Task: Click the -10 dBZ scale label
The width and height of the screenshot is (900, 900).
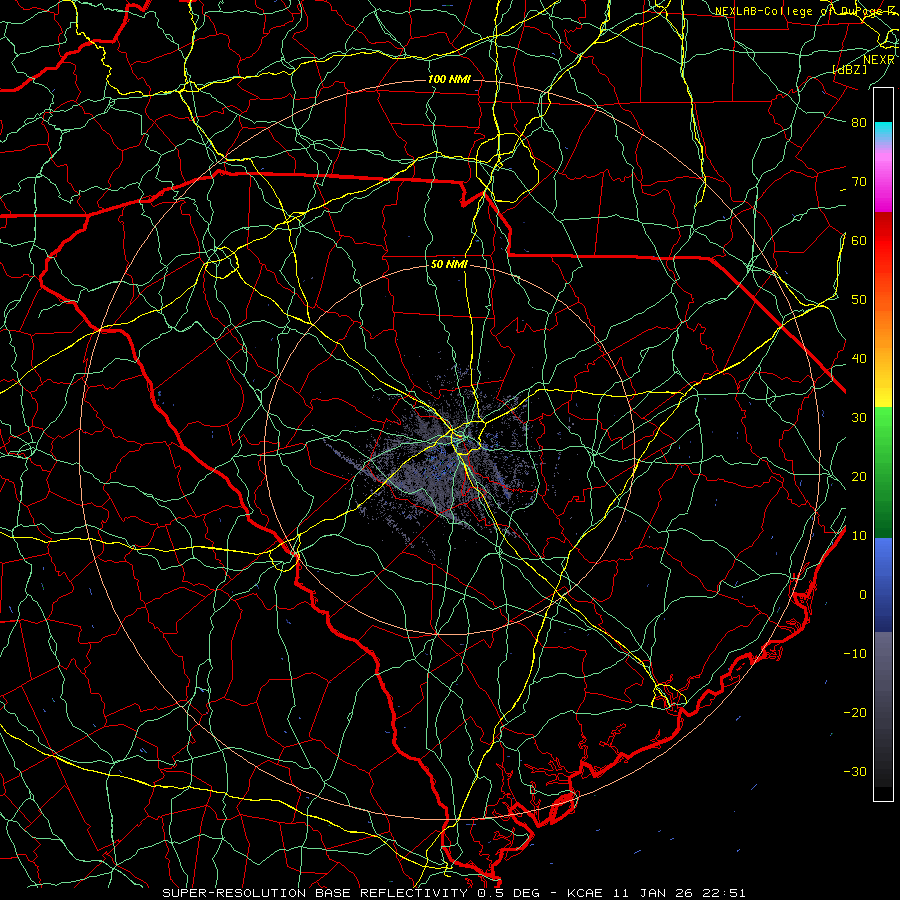Action: (855, 654)
